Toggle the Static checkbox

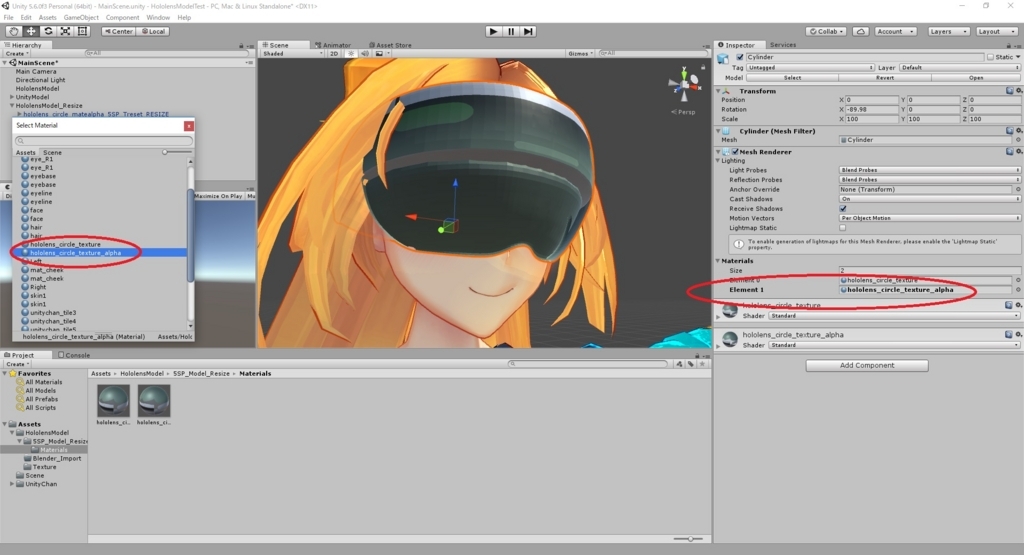pyautogui.click(x=990, y=57)
